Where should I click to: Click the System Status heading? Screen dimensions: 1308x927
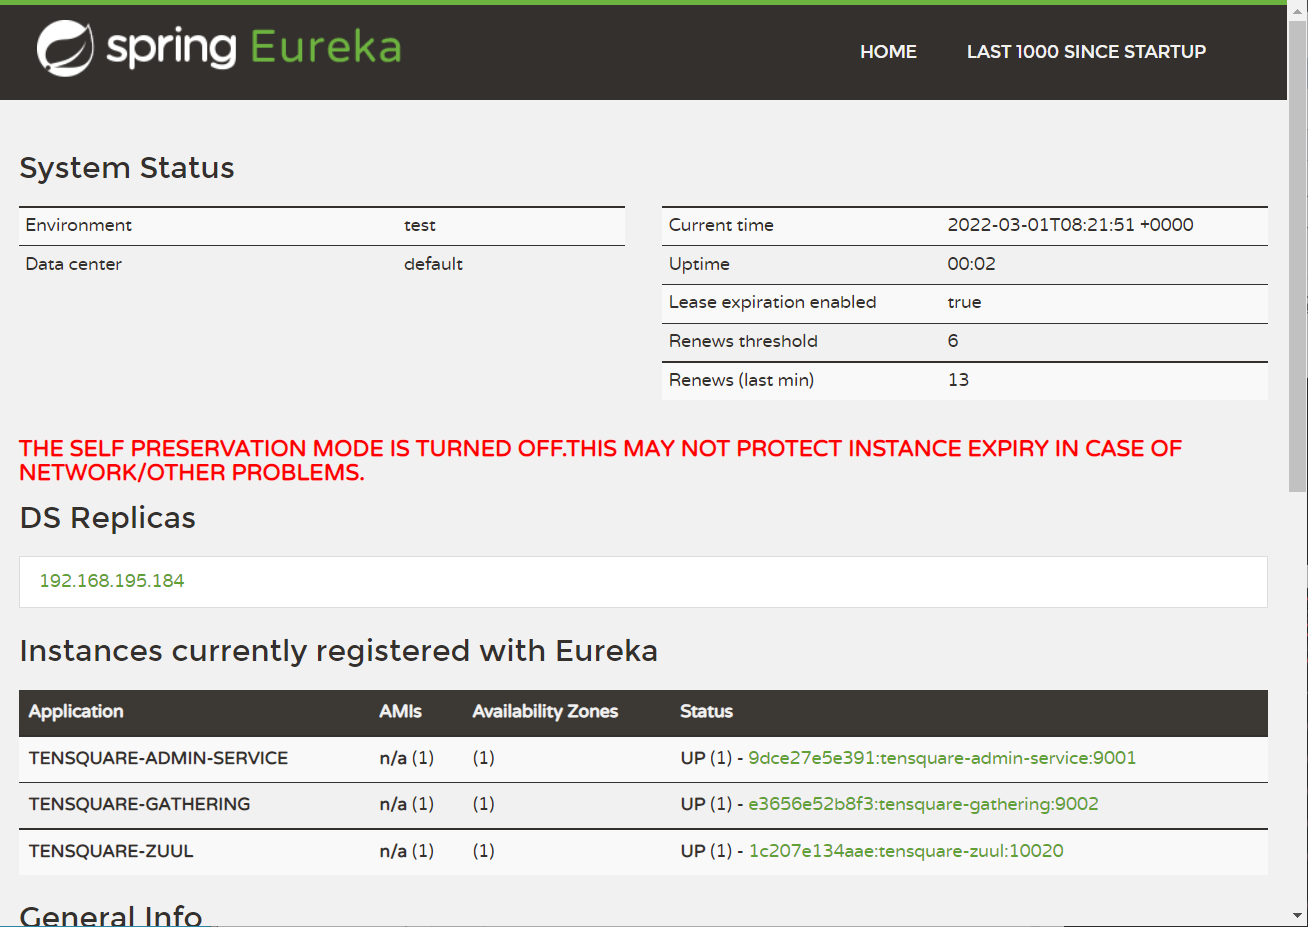(127, 168)
